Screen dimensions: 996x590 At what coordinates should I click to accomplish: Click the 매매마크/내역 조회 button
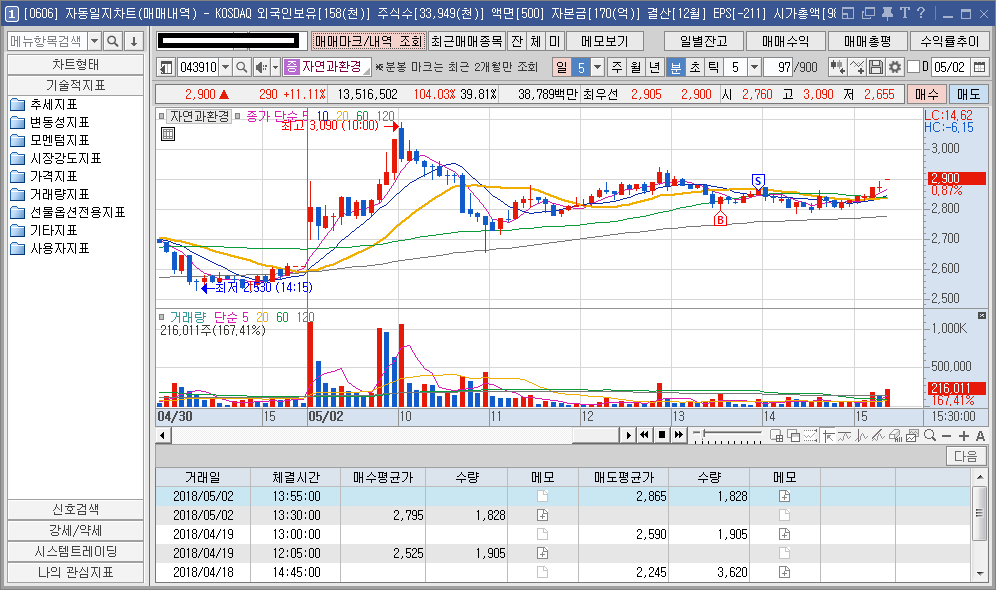[368, 41]
